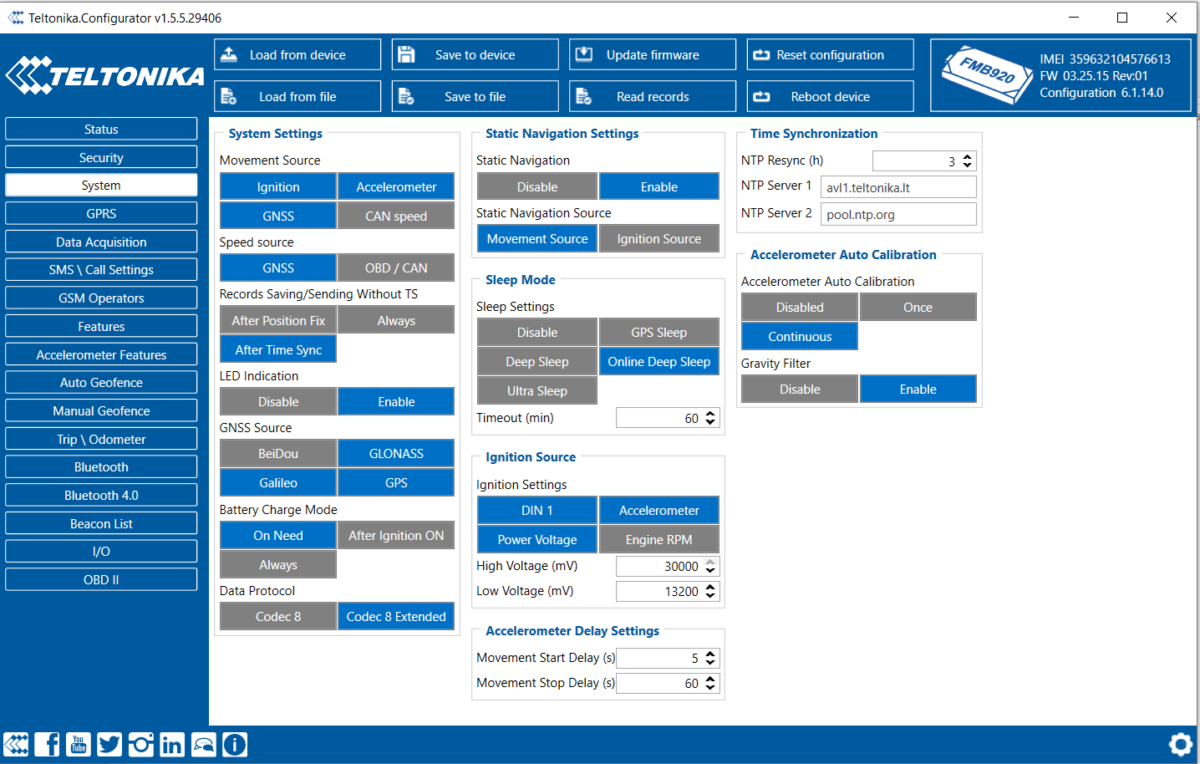Switch to the Bluetooth 4.0 section
Screen dimensions: 1200x764
[x=101, y=496]
